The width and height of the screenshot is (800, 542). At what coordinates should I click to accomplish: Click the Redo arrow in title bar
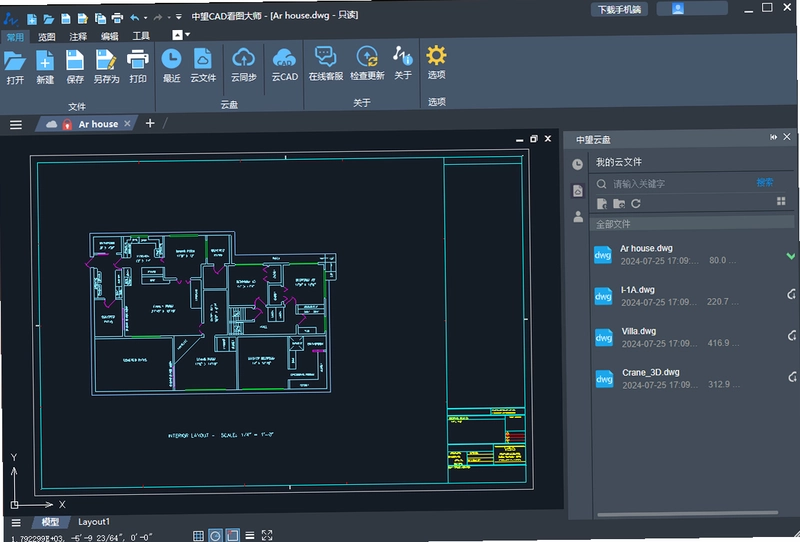[x=158, y=17]
